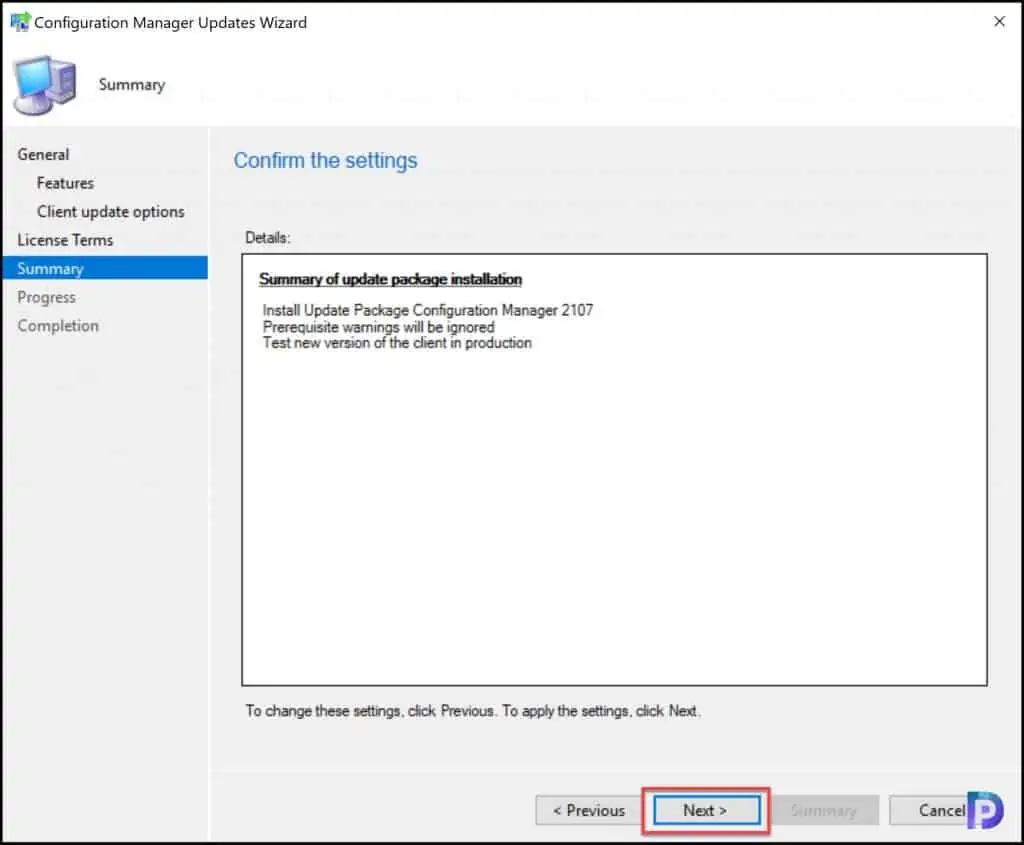Click the 'Summary of update package installation' heading
This screenshot has height=845, width=1024.
(x=391, y=279)
